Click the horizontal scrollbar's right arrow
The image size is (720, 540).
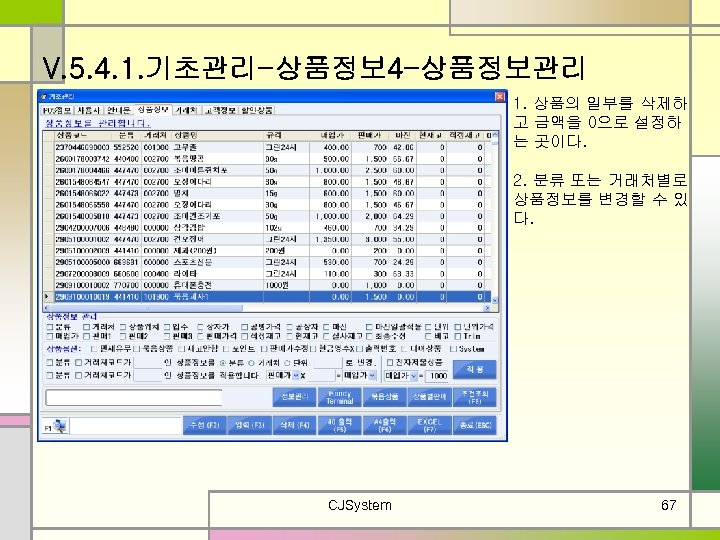[x=487, y=308]
